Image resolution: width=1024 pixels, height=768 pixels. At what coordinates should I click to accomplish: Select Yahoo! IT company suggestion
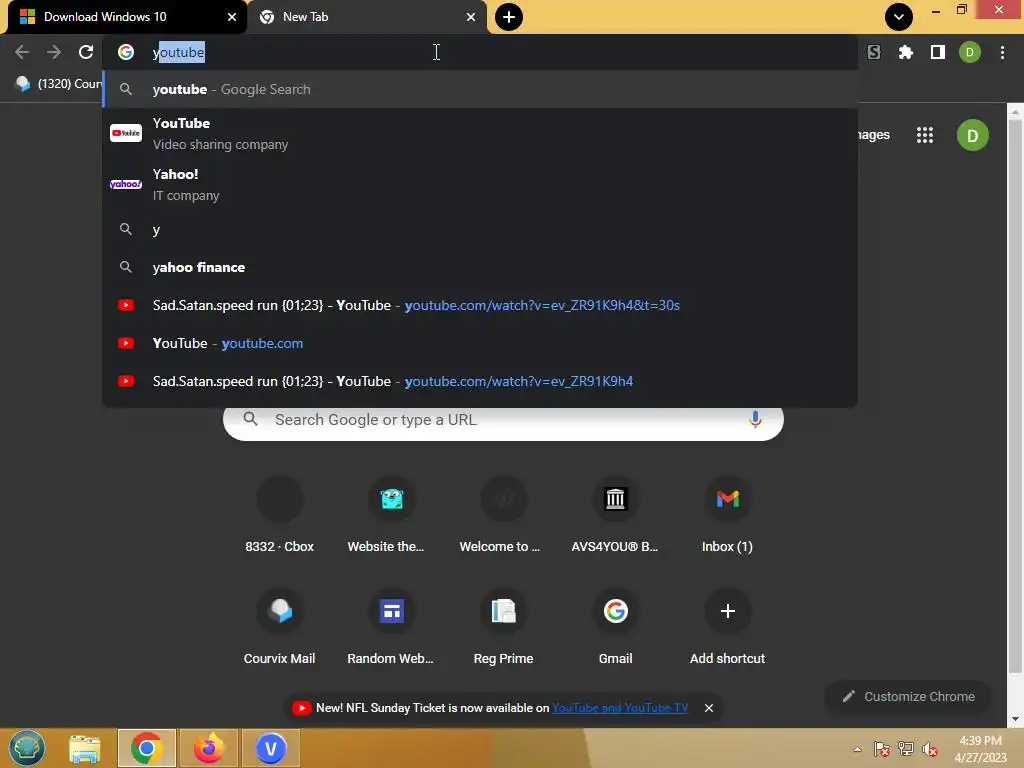480,184
